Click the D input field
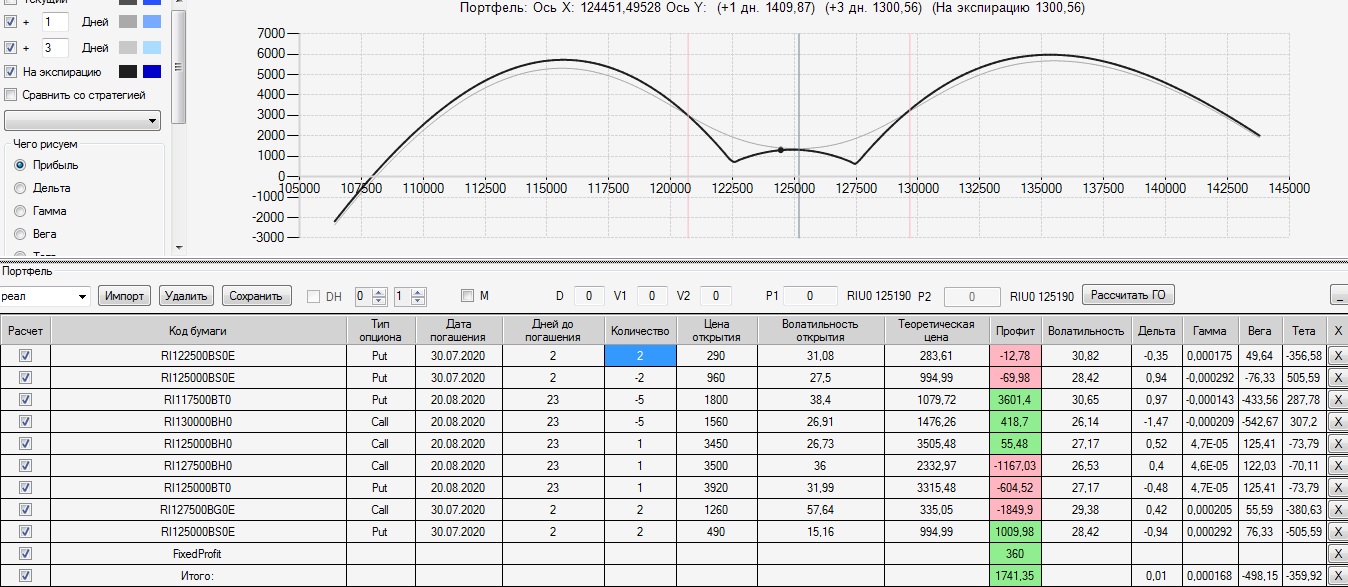Image resolution: width=1348 pixels, height=587 pixels. click(590, 296)
